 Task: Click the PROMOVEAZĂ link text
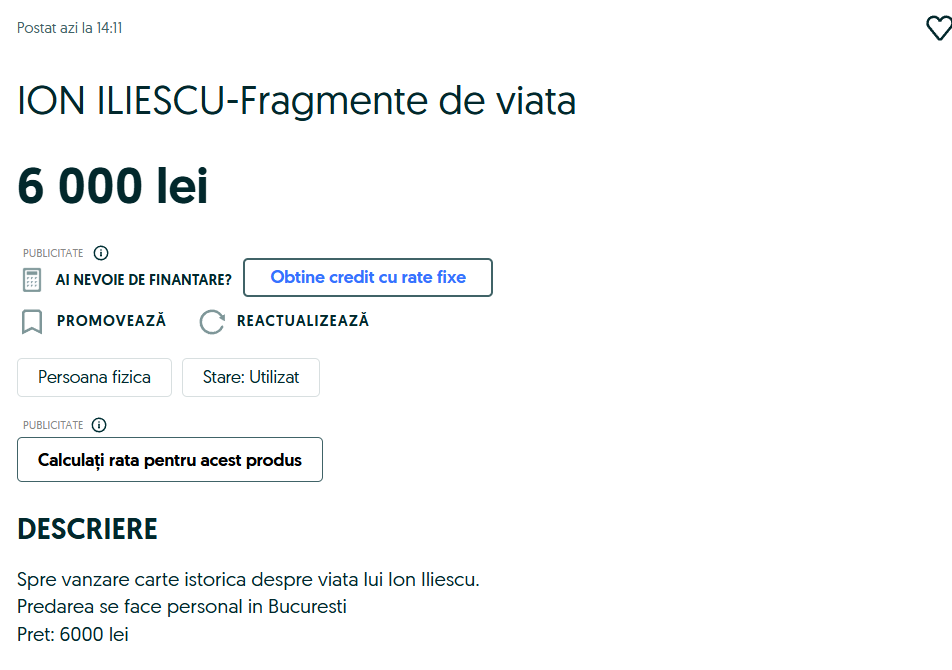pos(111,321)
